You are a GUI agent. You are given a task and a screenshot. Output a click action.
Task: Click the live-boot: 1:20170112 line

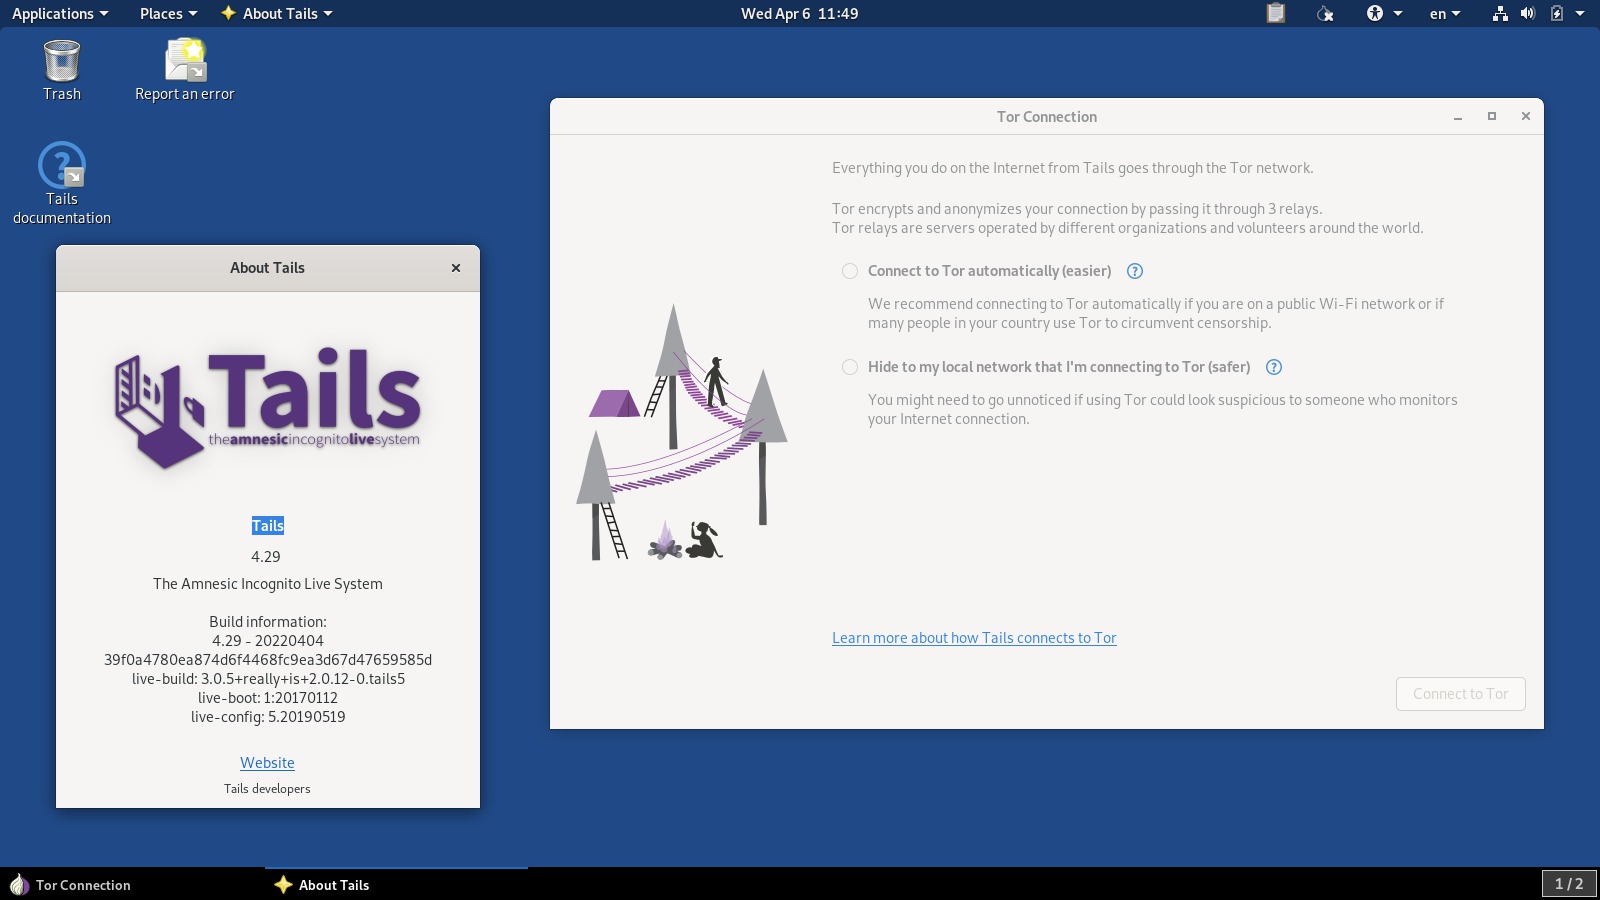click(x=268, y=698)
